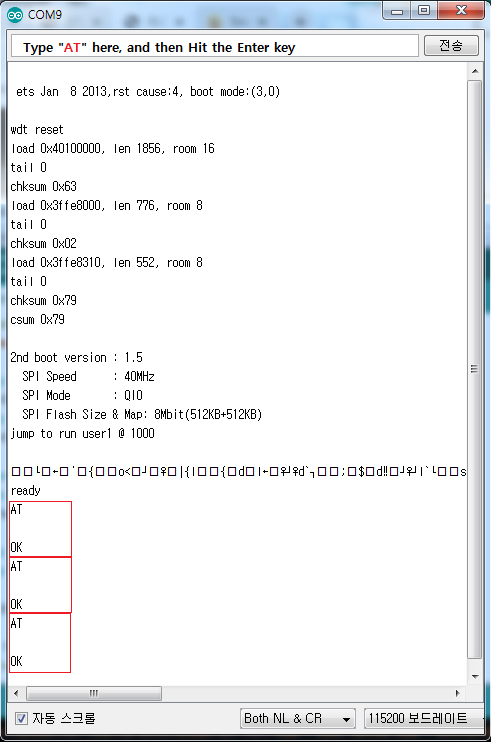The width and height of the screenshot is (491, 742).
Task: Click the horizontal scrollbar right arrow
Action: click(457, 693)
